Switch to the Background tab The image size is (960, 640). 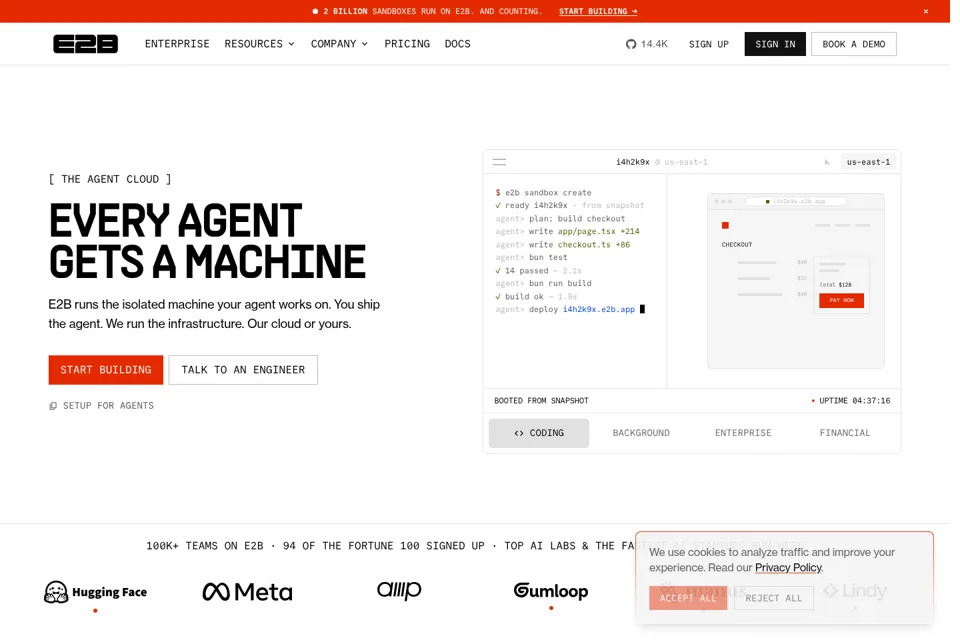(641, 433)
